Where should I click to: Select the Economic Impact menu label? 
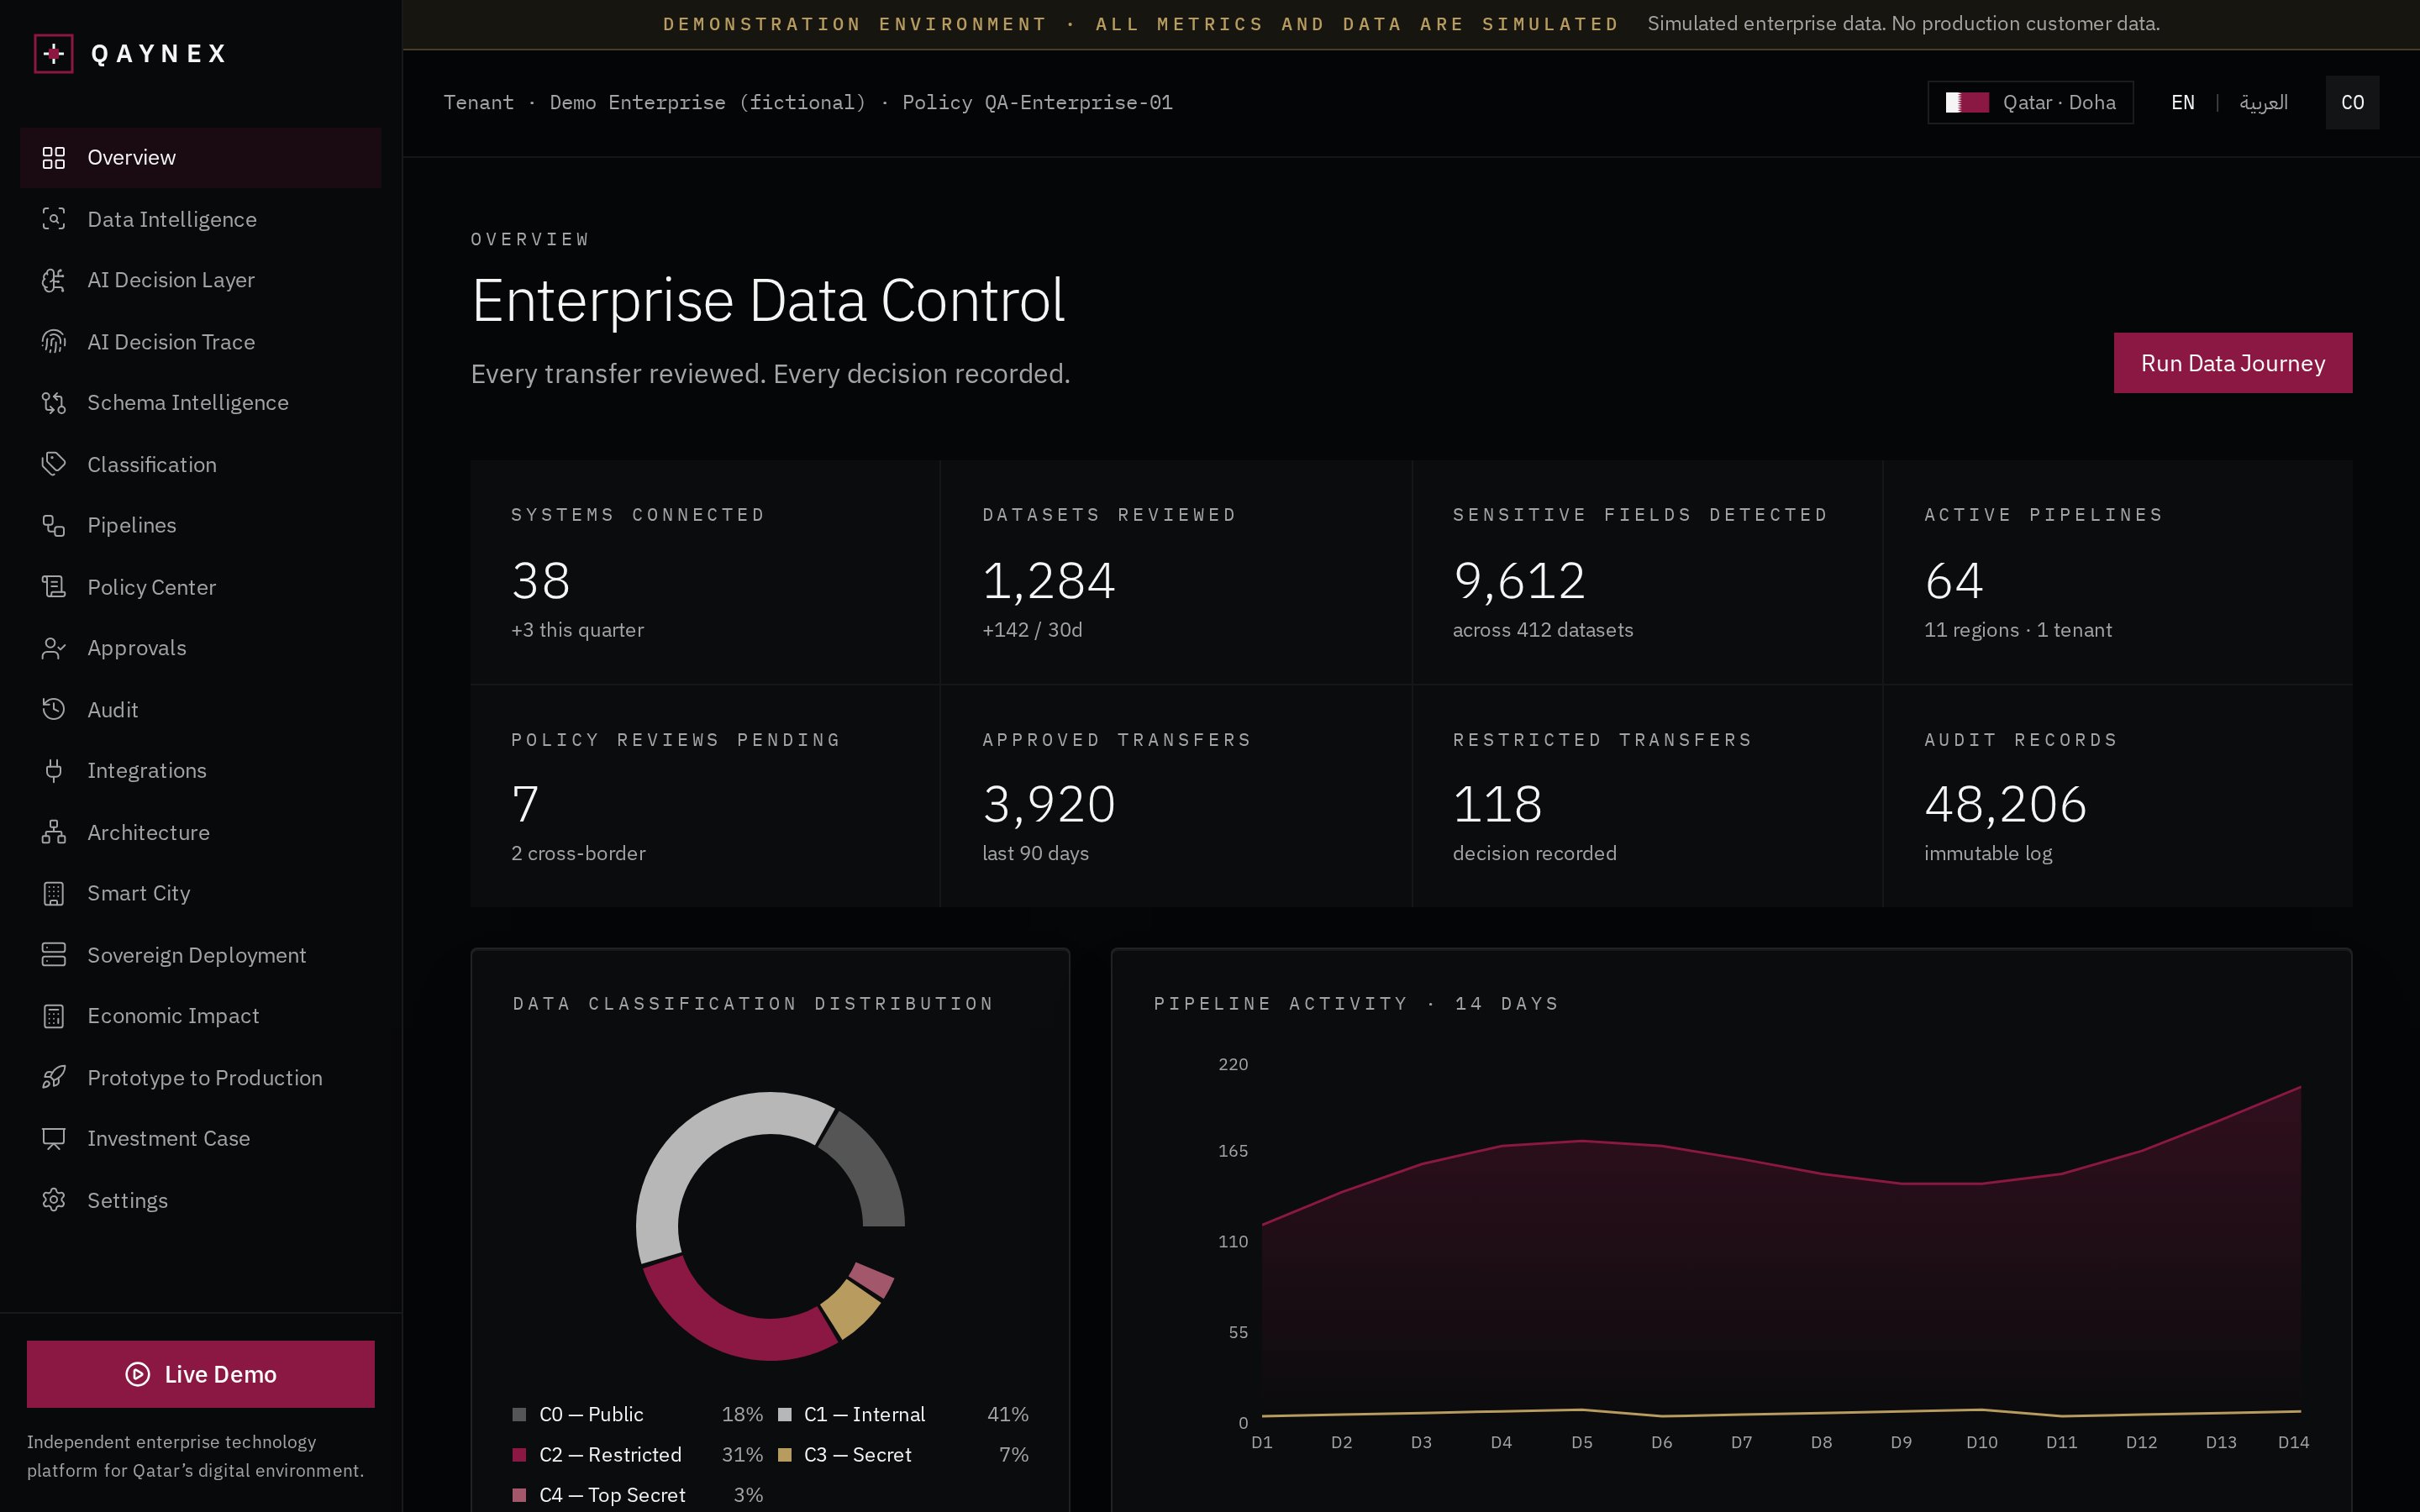click(173, 1016)
